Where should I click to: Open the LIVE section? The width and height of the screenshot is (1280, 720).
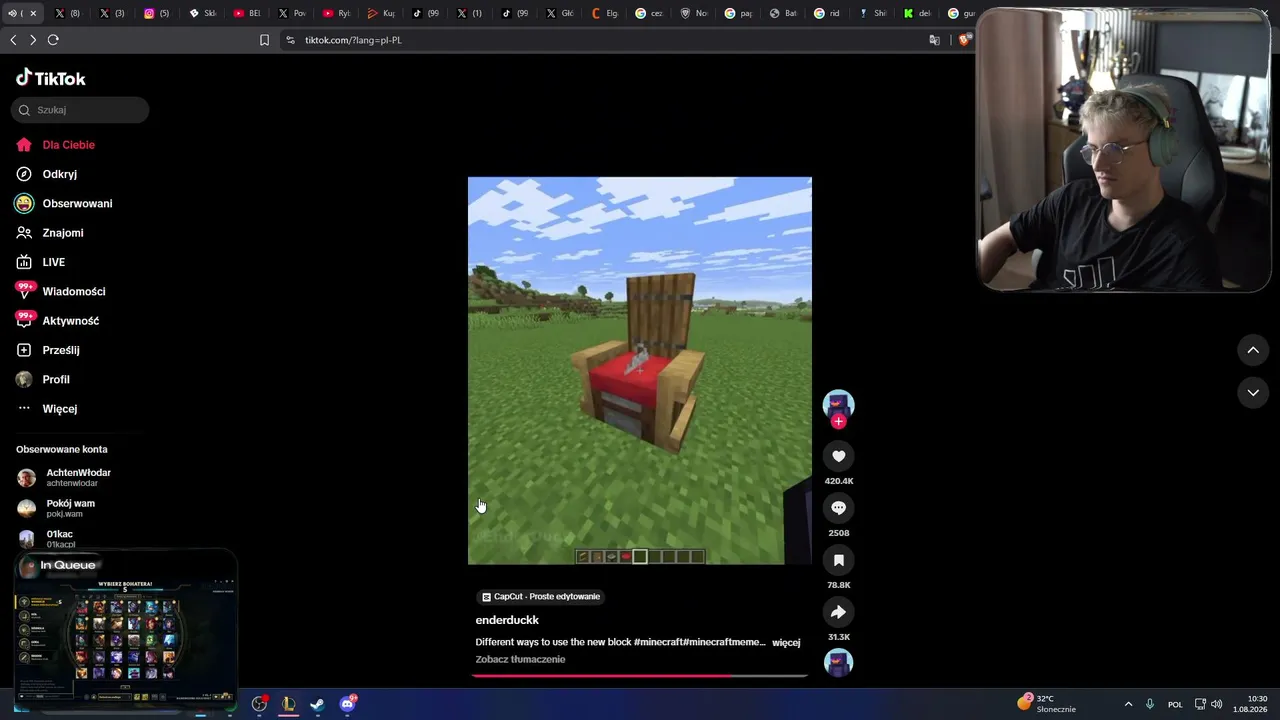(53, 262)
